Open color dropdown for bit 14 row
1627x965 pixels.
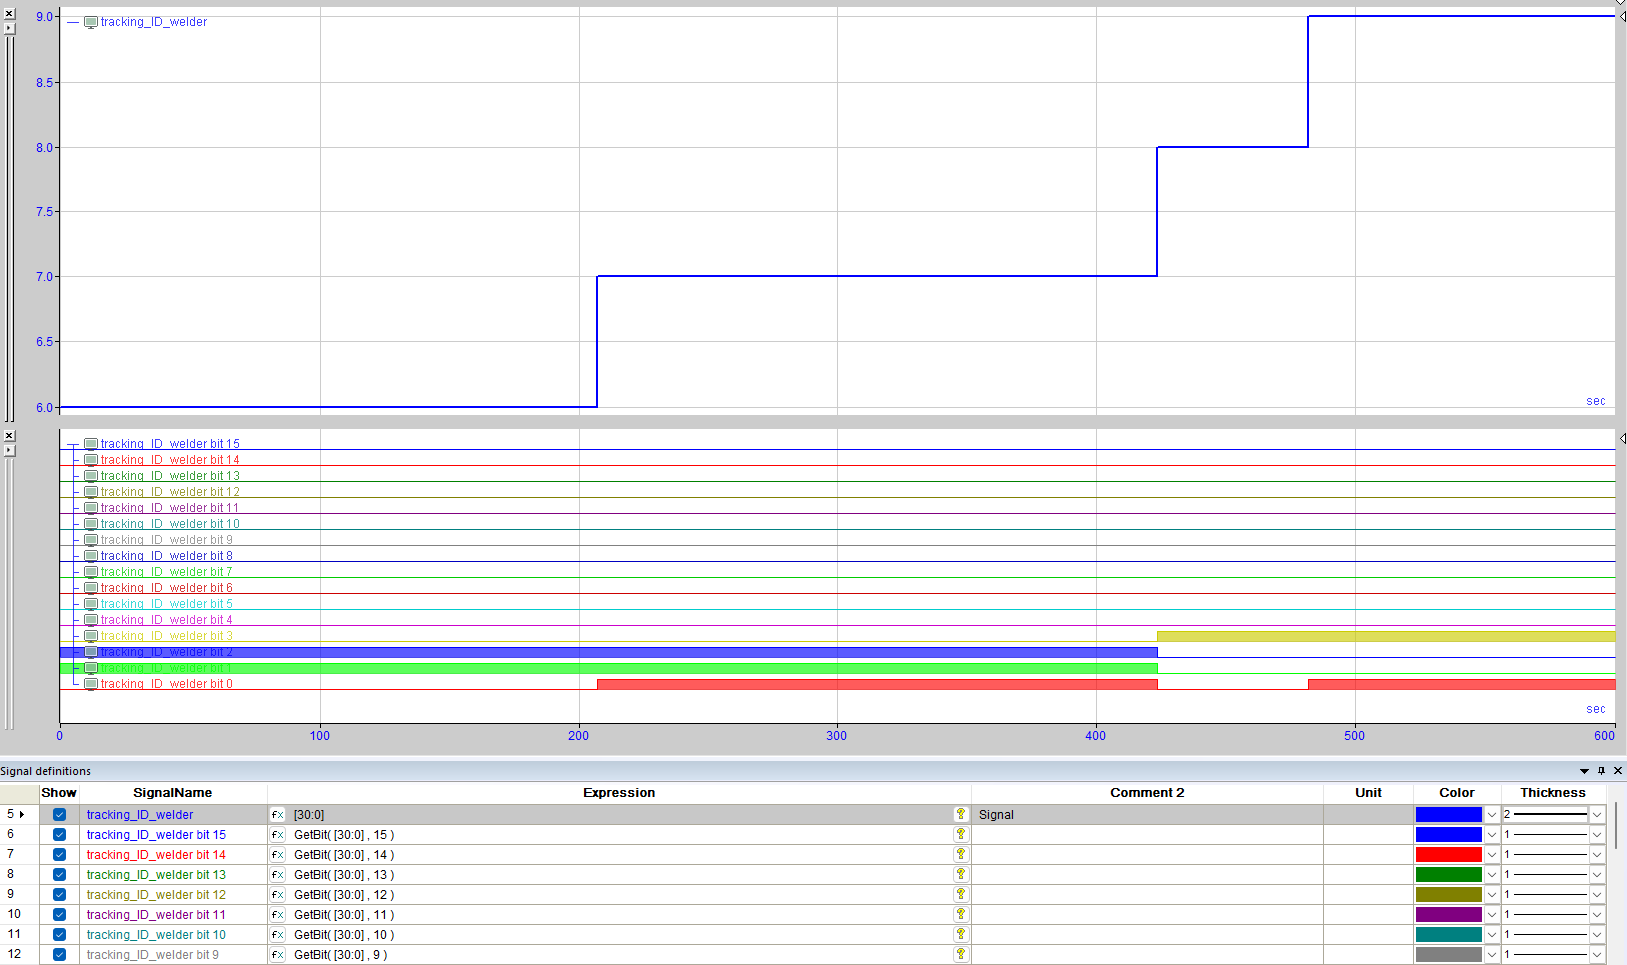1492,855
